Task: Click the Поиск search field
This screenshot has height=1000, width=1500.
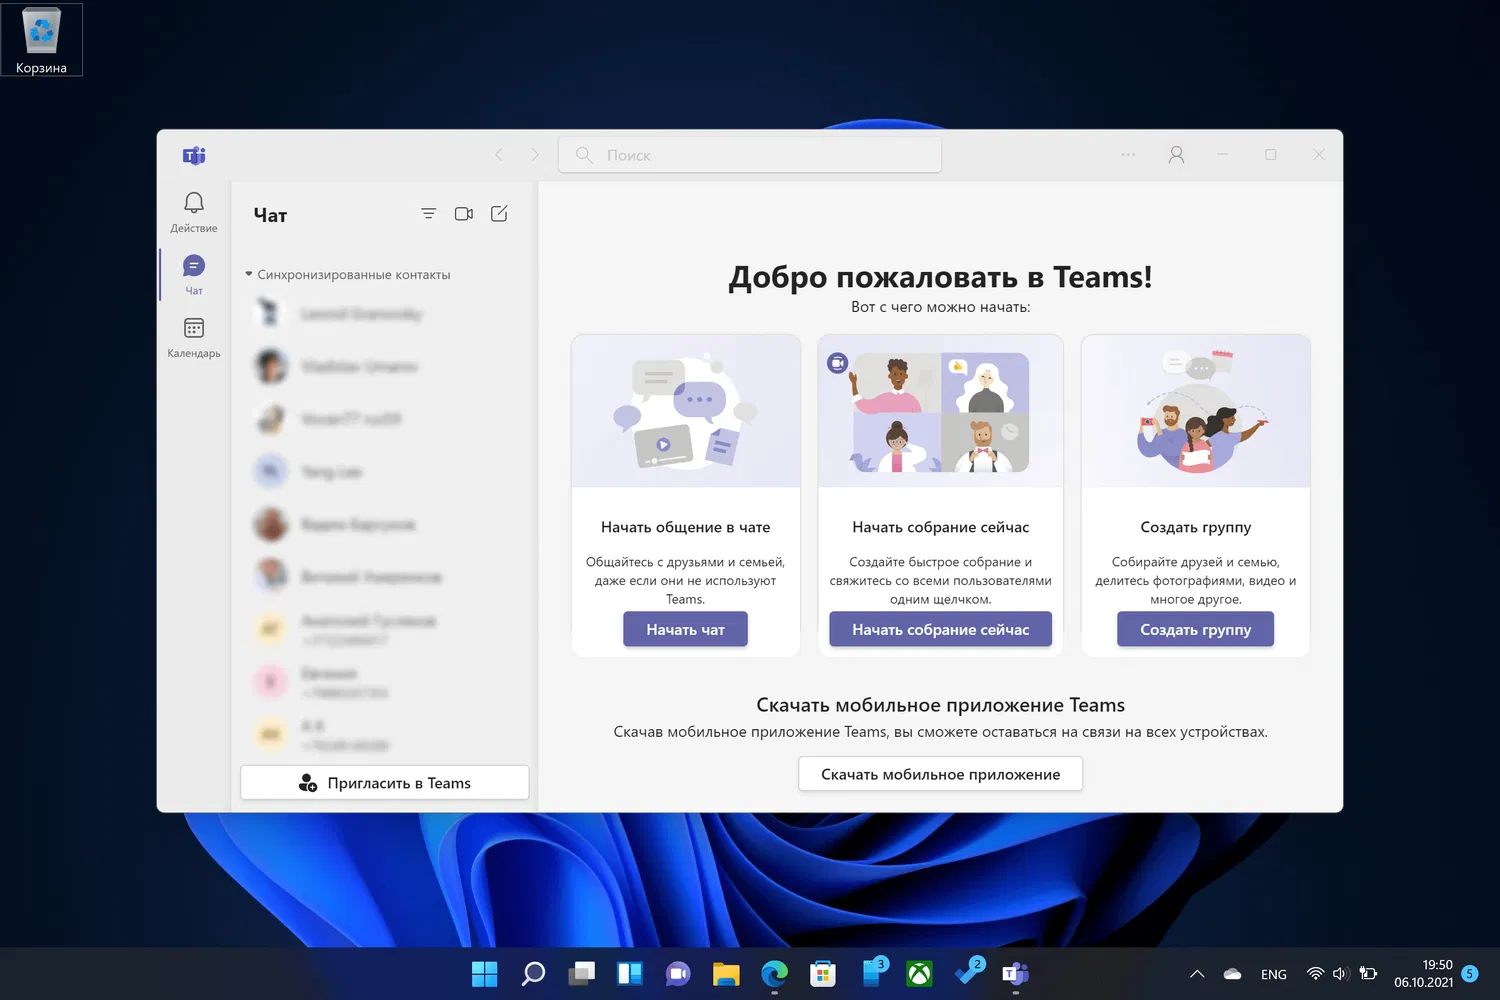Action: click(750, 155)
